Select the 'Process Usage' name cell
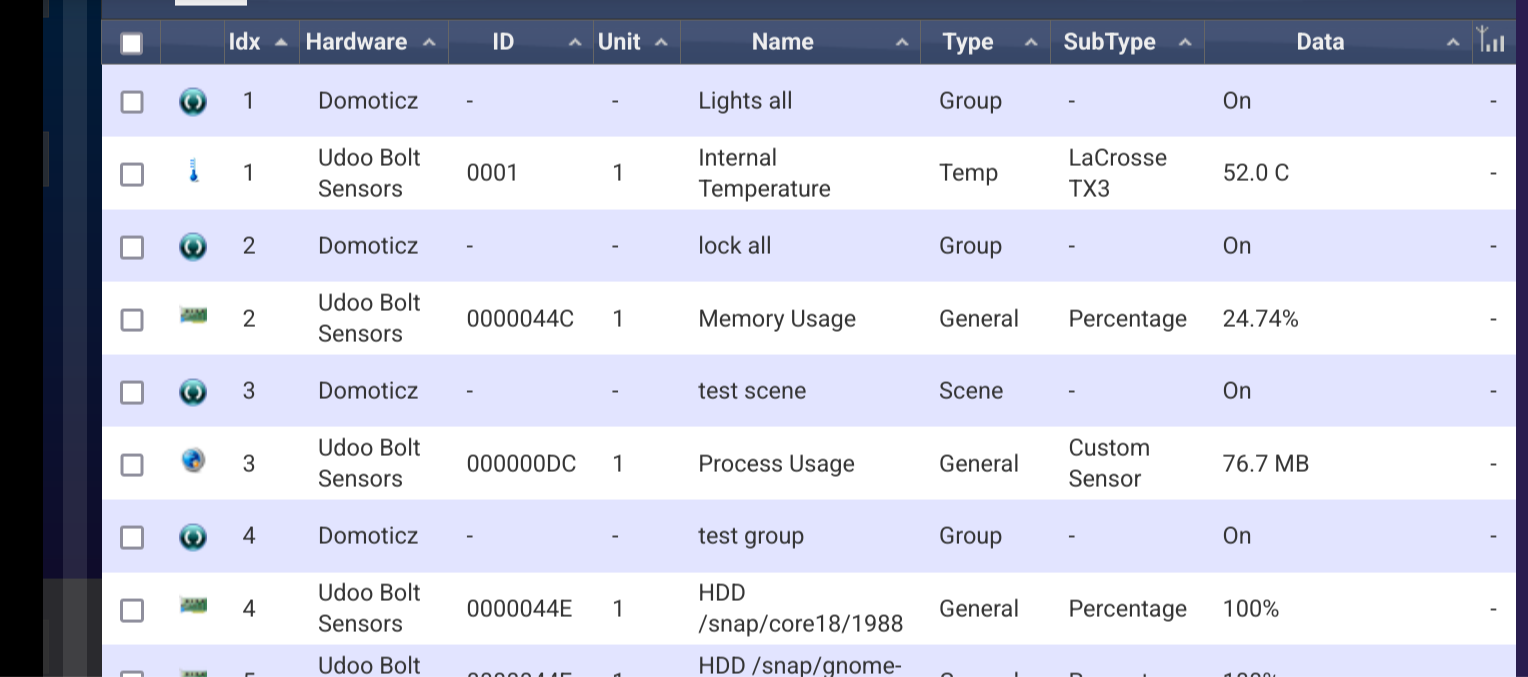 point(777,464)
